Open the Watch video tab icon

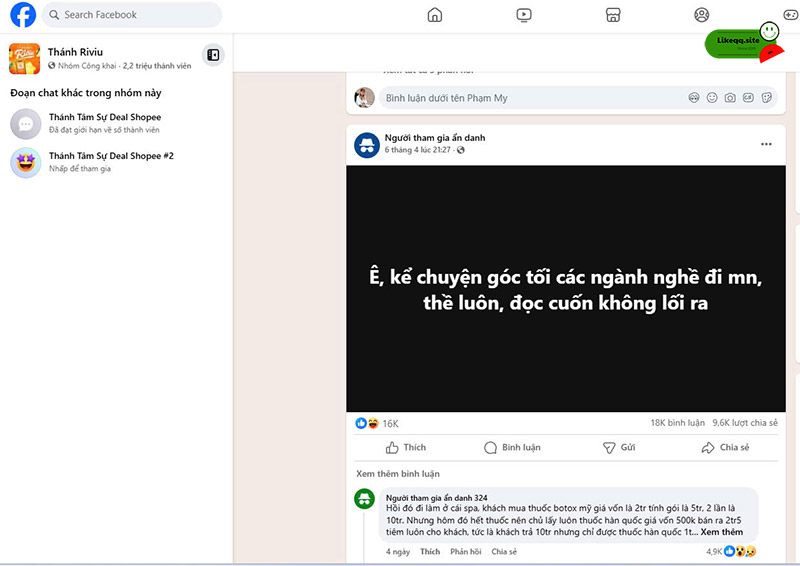click(x=523, y=15)
